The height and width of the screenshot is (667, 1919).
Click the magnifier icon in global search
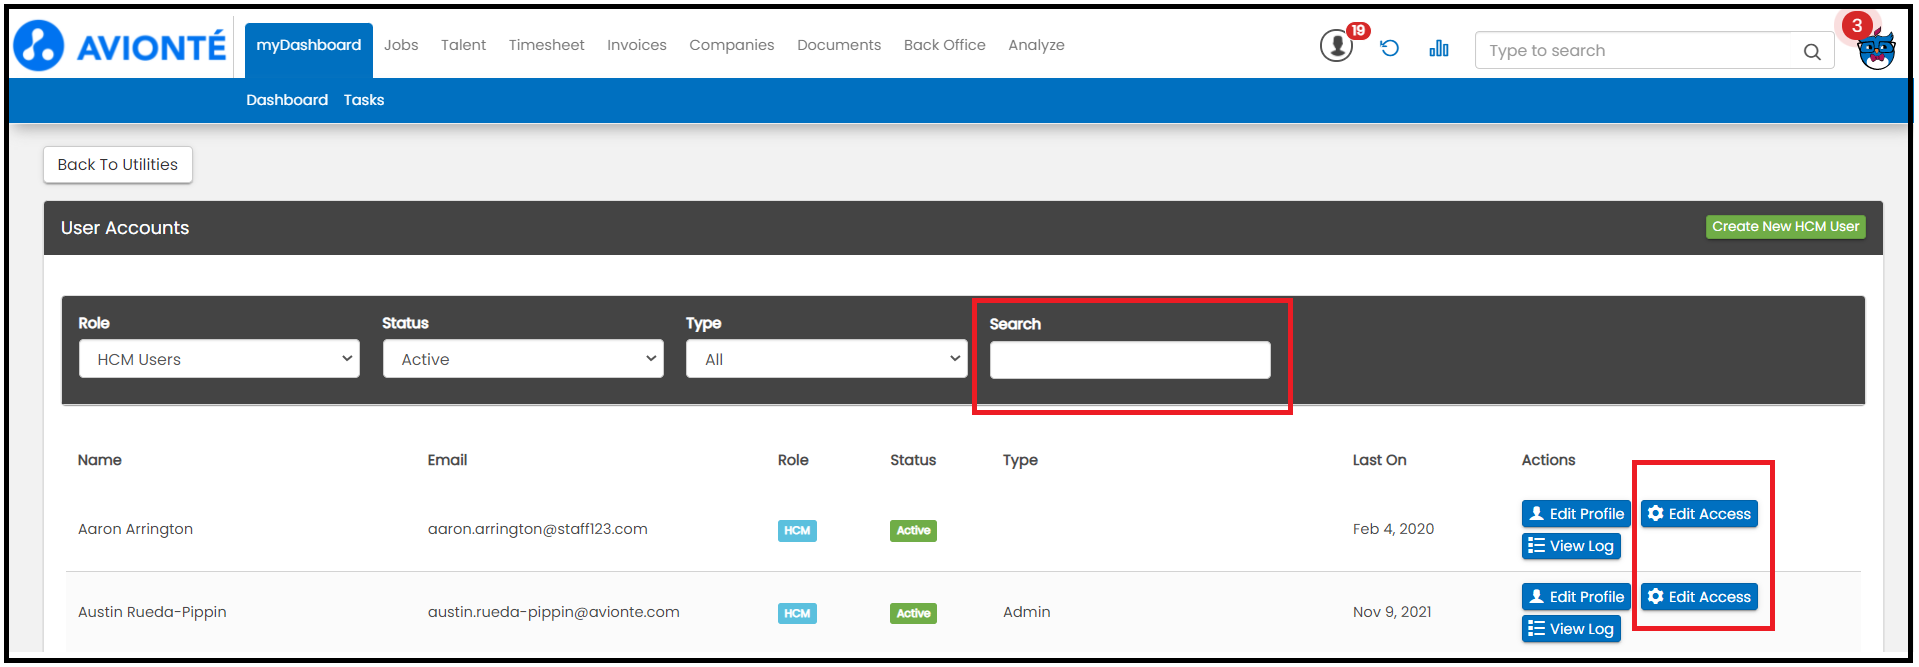[1812, 51]
